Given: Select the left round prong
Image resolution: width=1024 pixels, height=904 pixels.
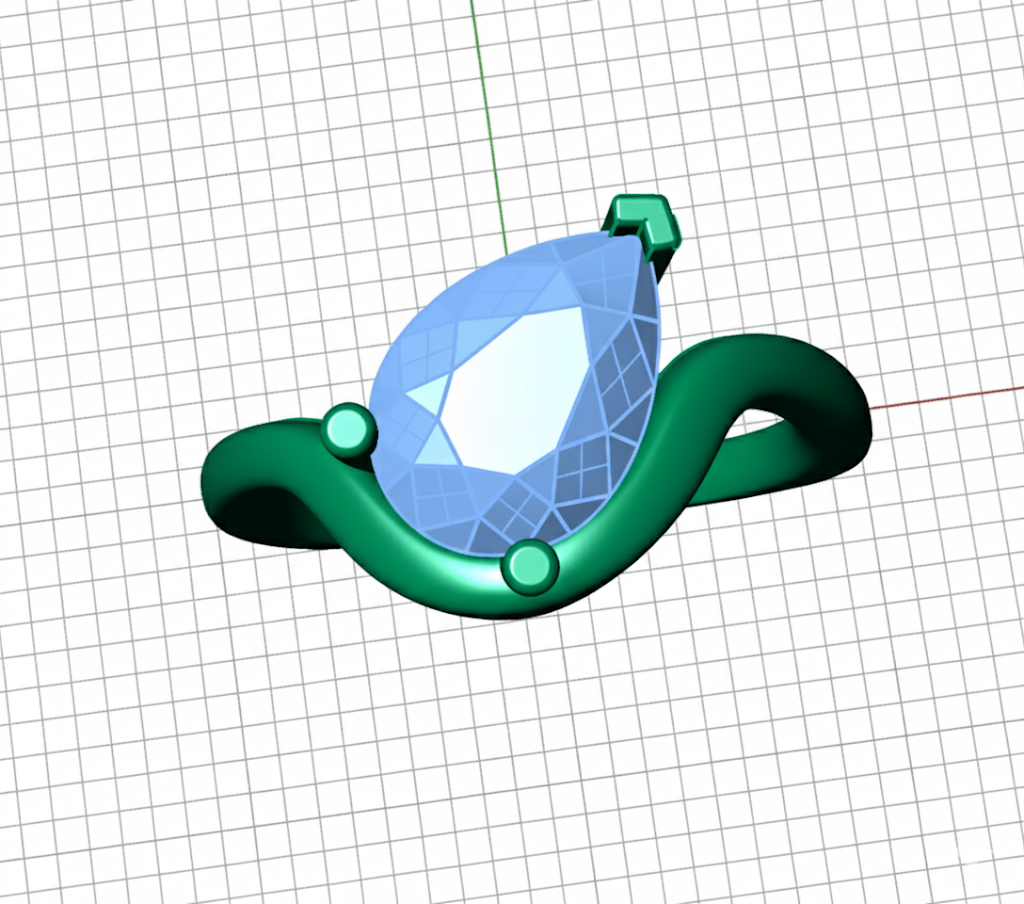Looking at the screenshot, I should pos(349,430).
